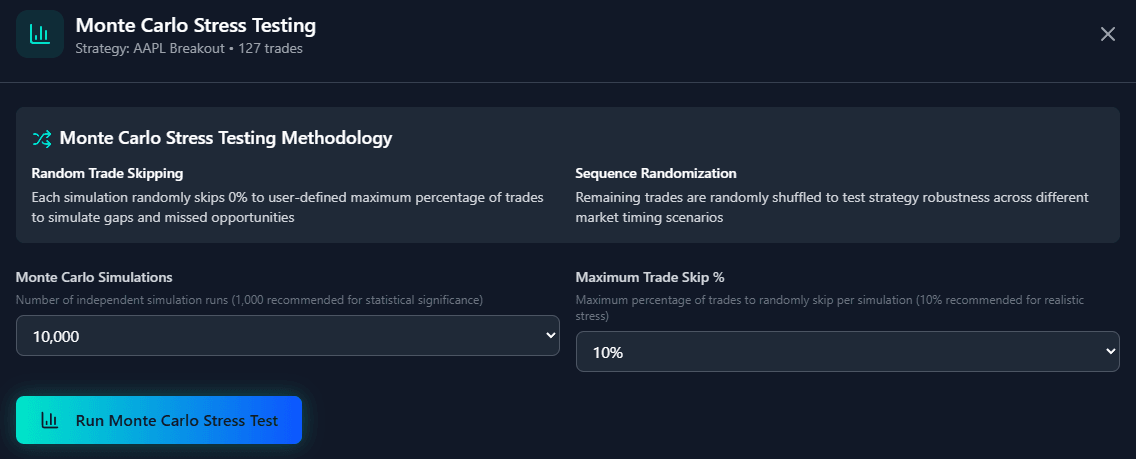Click the Maximum Trade Skip % label
The image size is (1136, 459).
click(x=649, y=277)
